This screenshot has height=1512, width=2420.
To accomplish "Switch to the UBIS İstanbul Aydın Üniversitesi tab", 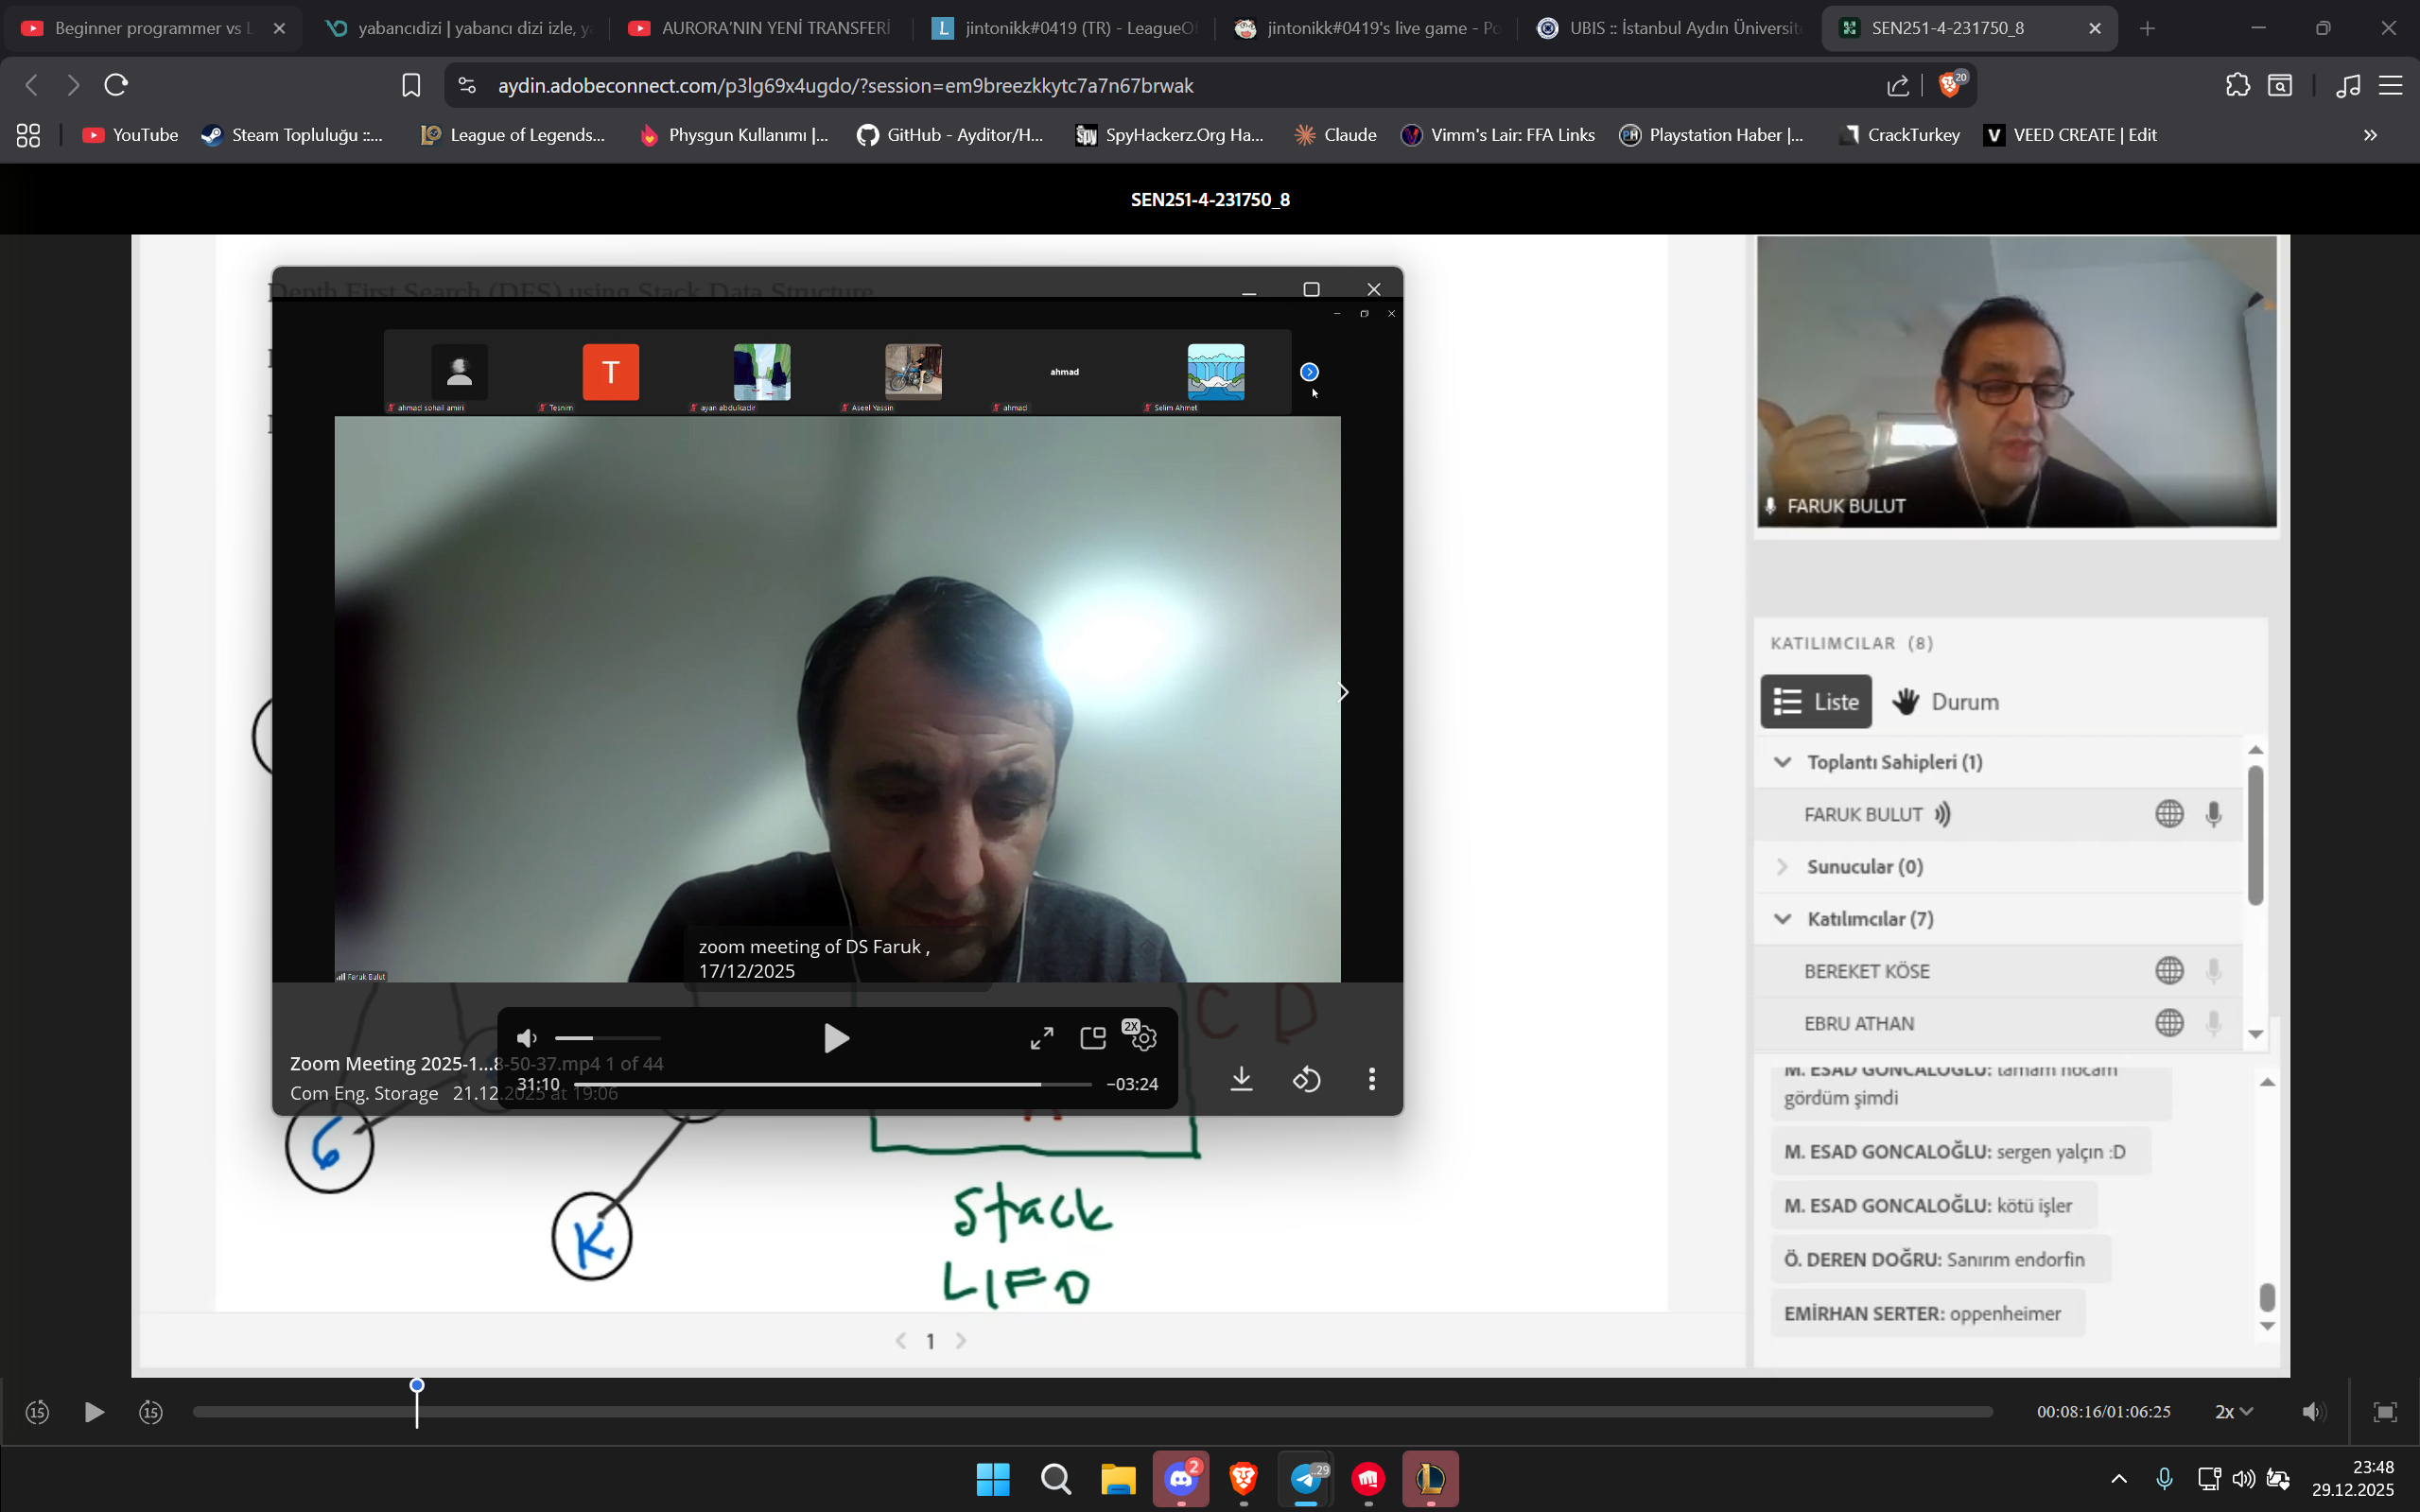I will click(1668, 28).
